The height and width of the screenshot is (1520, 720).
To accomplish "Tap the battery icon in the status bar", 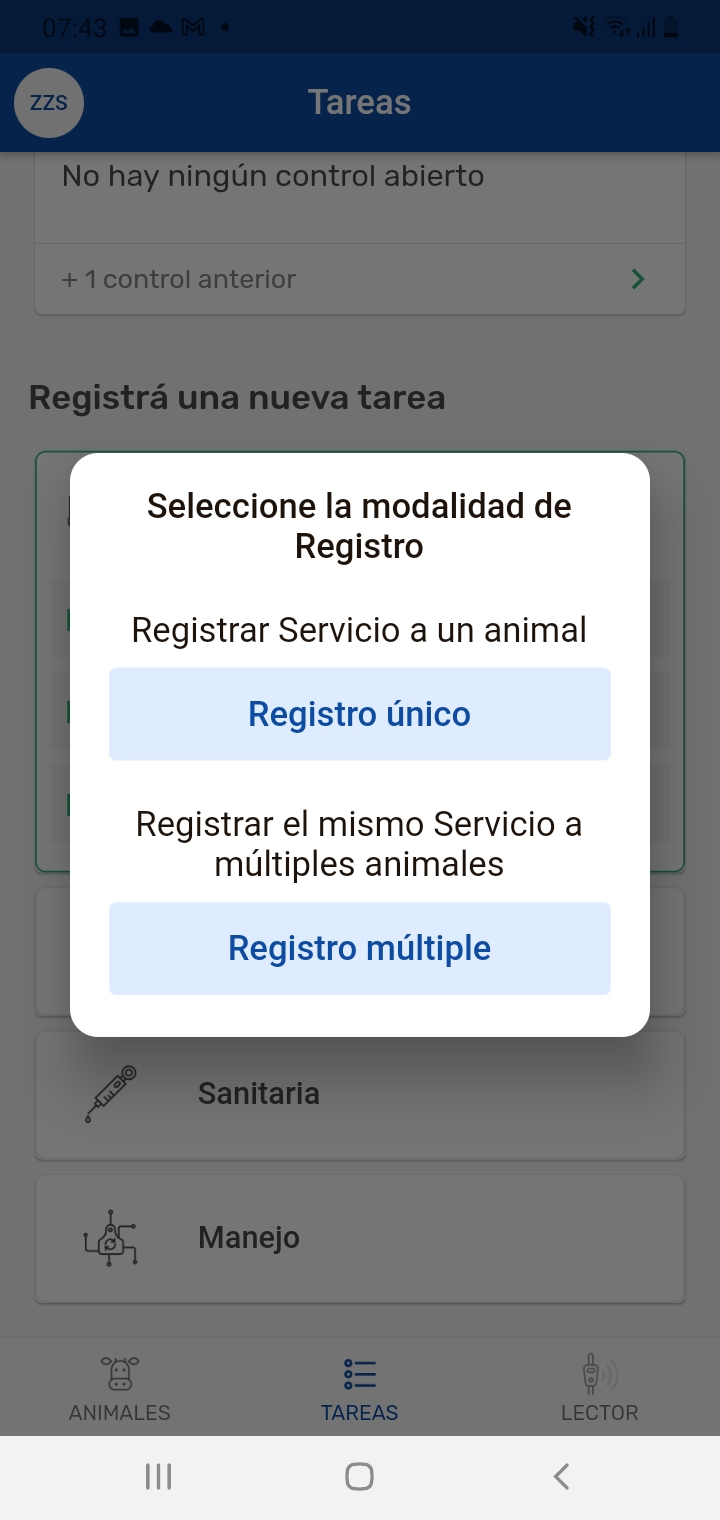I will pos(671,28).
